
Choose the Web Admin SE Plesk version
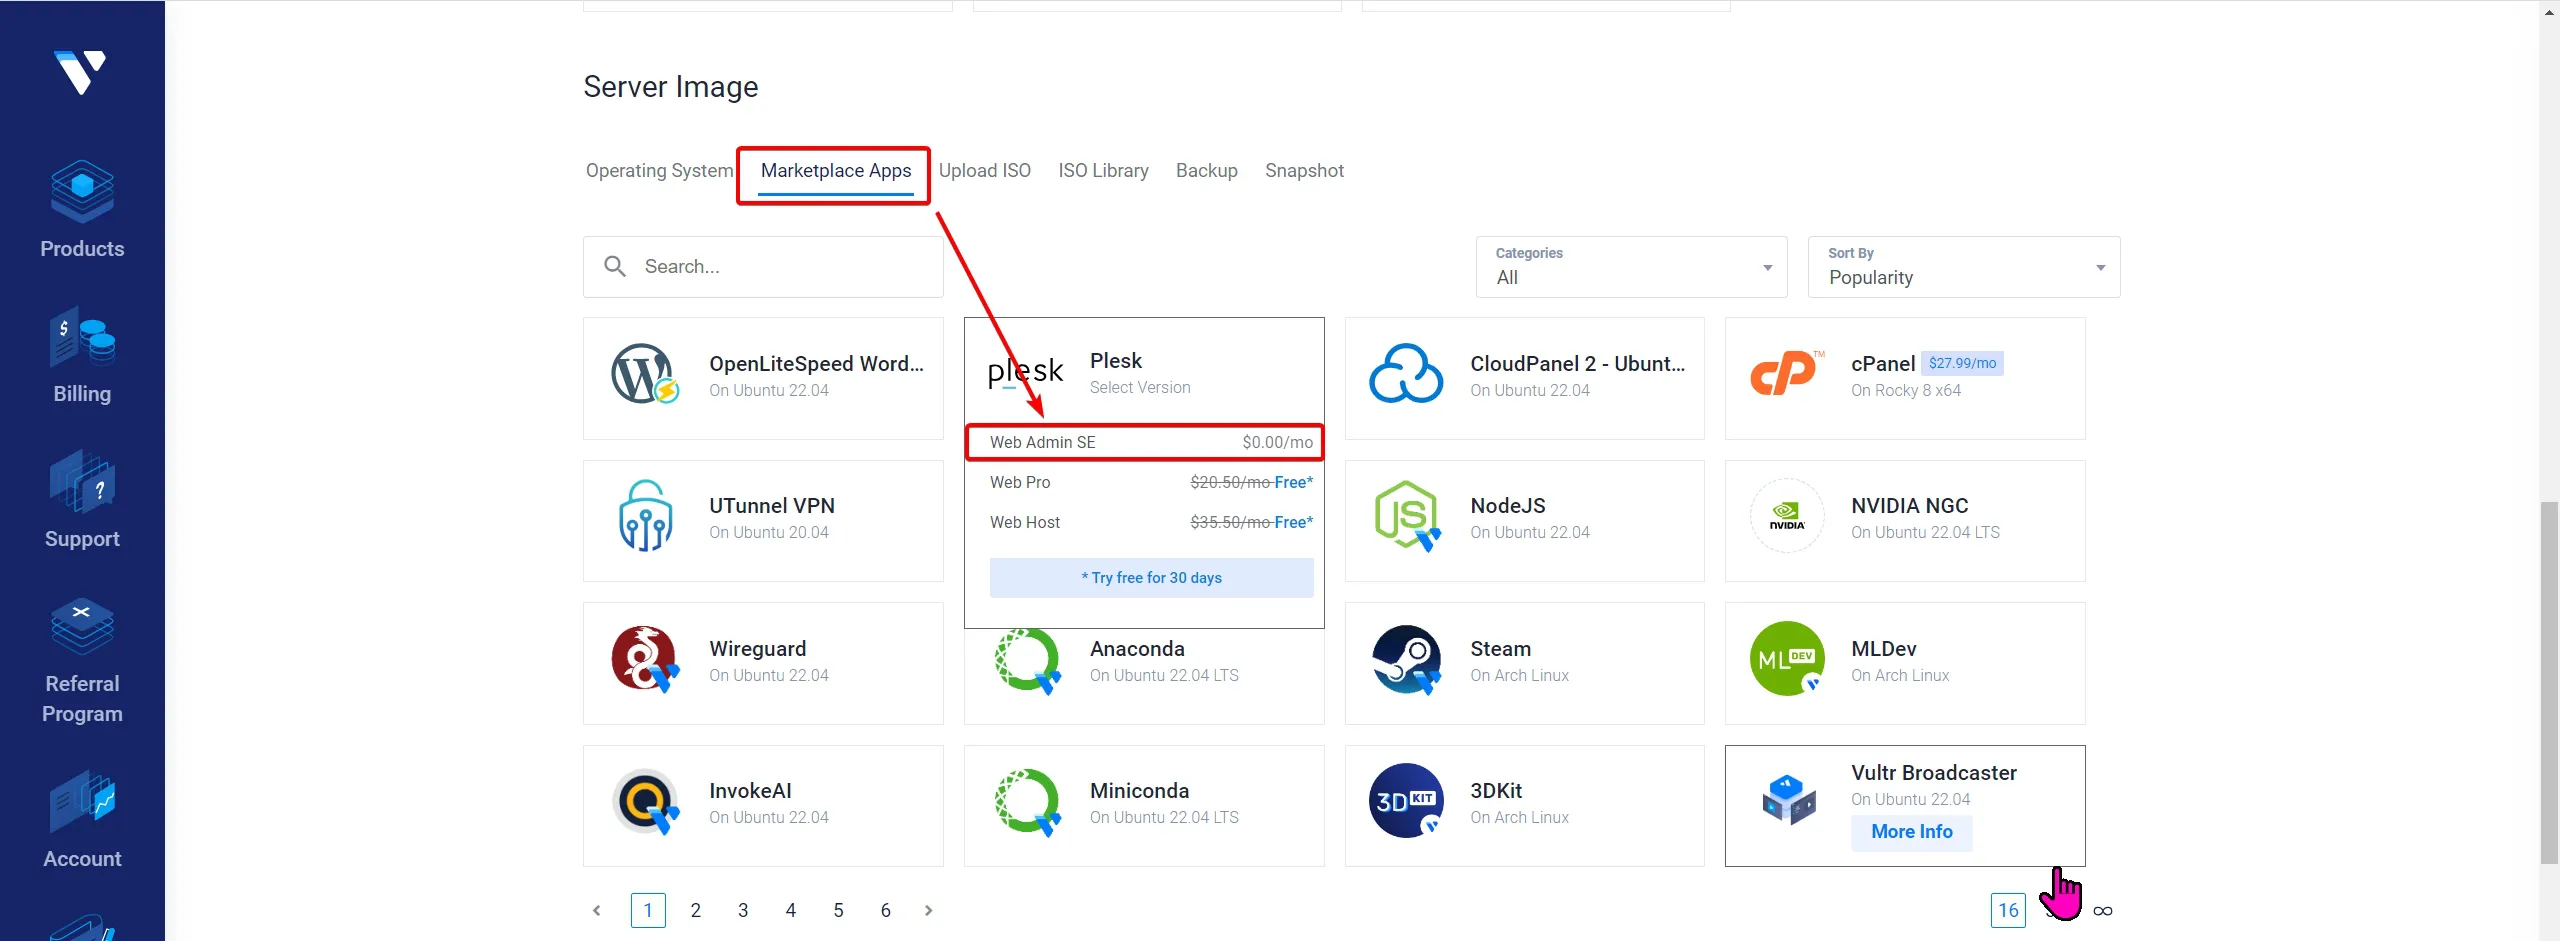point(1145,442)
